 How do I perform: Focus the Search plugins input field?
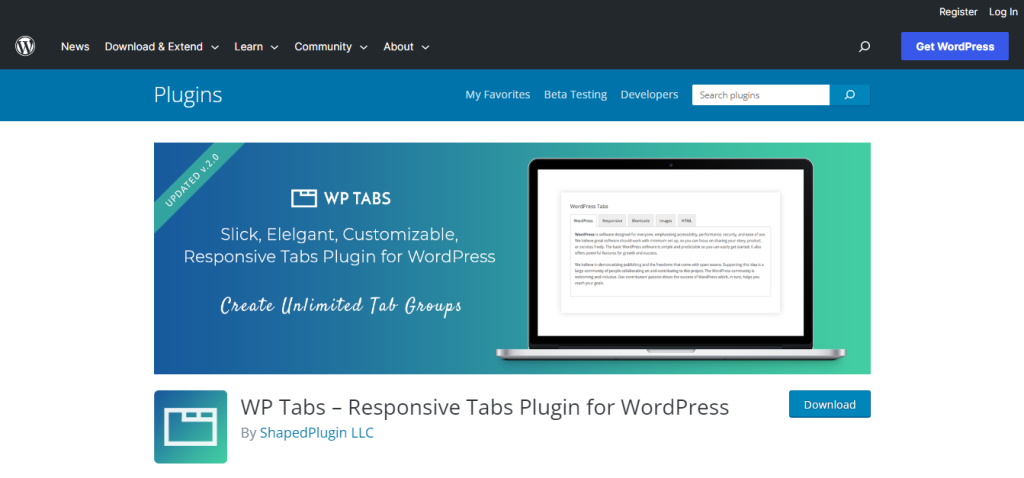click(x=761, y=95)
